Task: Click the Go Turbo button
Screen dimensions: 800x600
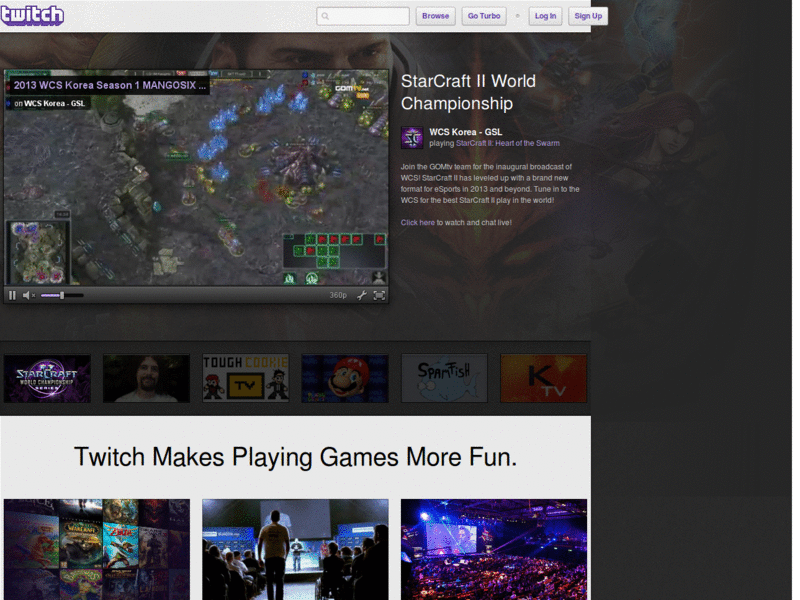Action: [484, 16]
